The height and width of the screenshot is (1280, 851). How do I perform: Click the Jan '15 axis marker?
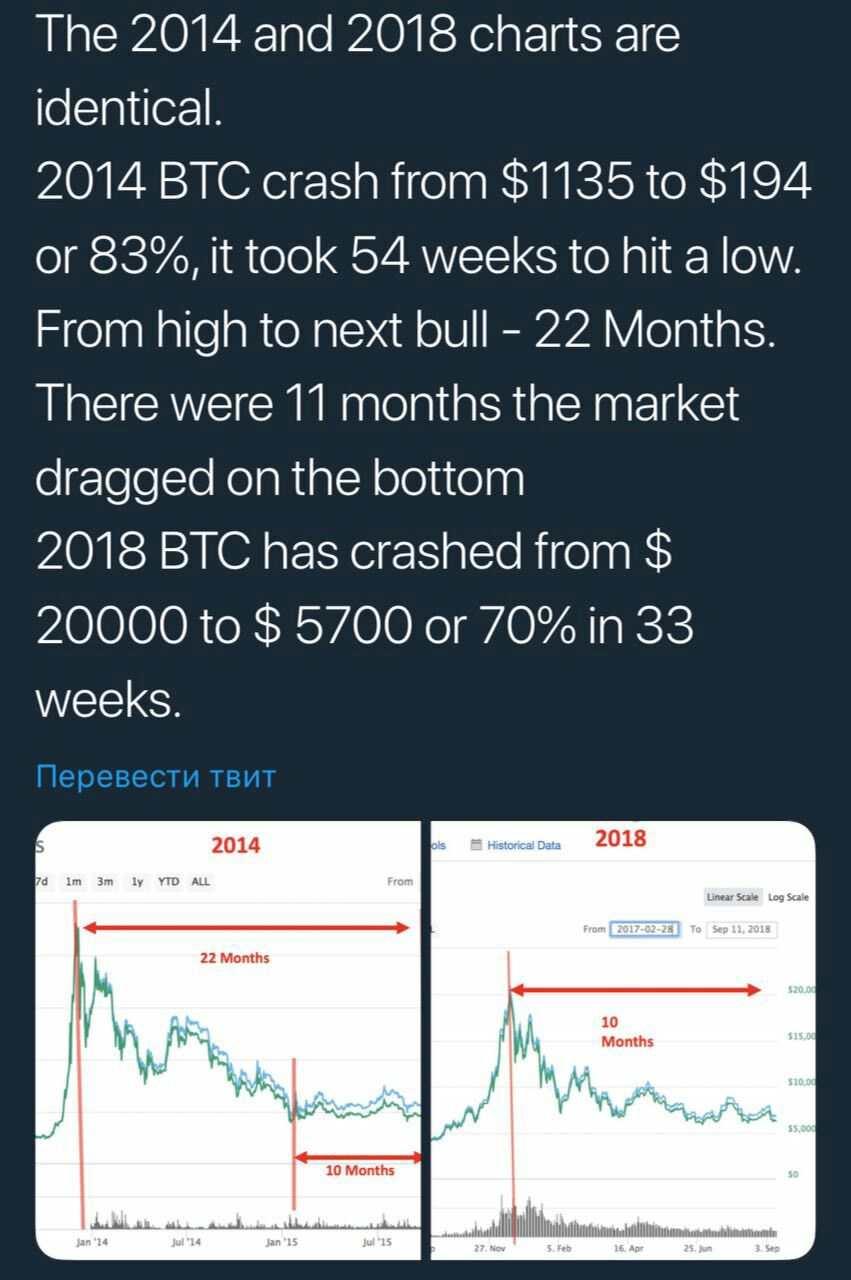click(280, 1241)
